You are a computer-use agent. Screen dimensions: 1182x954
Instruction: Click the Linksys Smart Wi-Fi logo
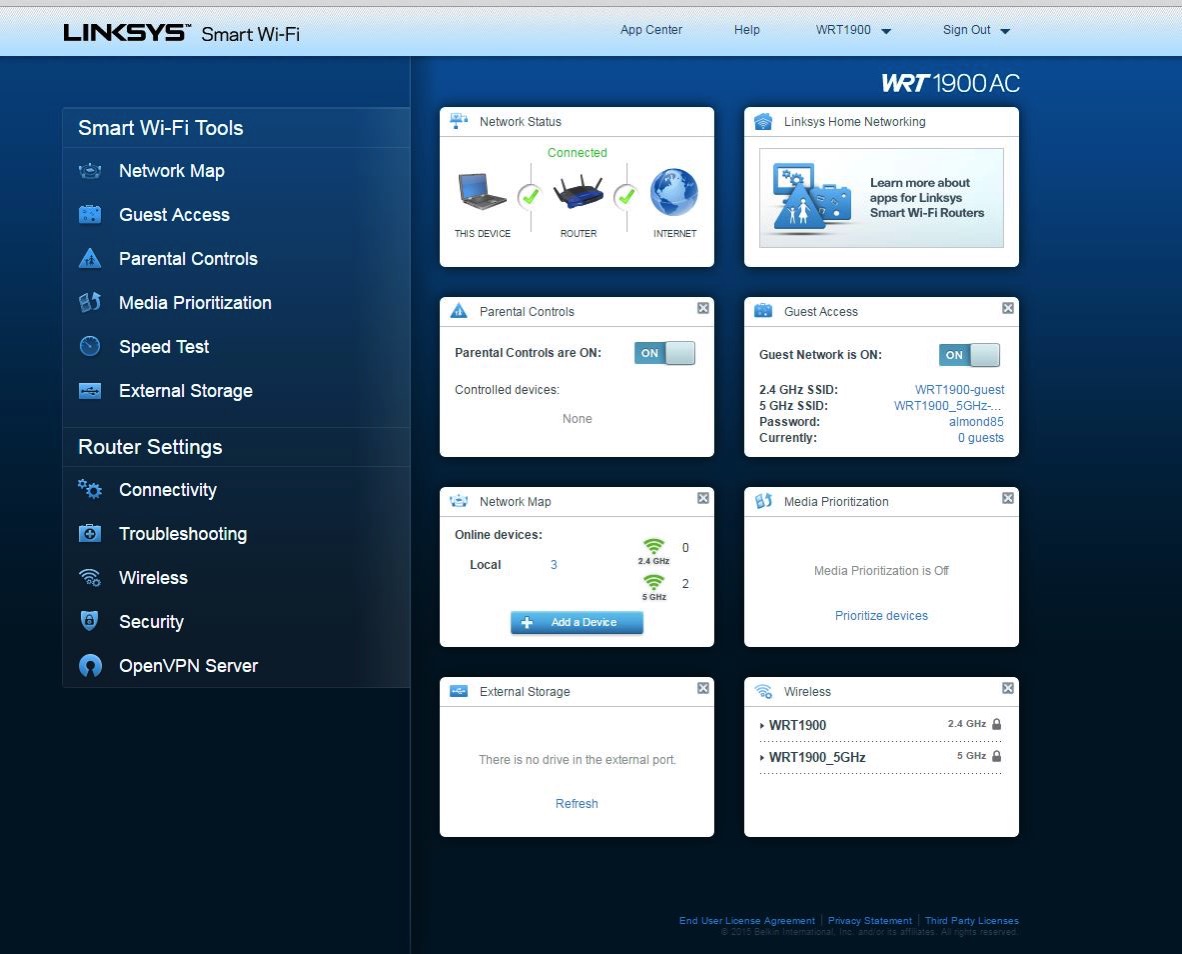(181, 33)
